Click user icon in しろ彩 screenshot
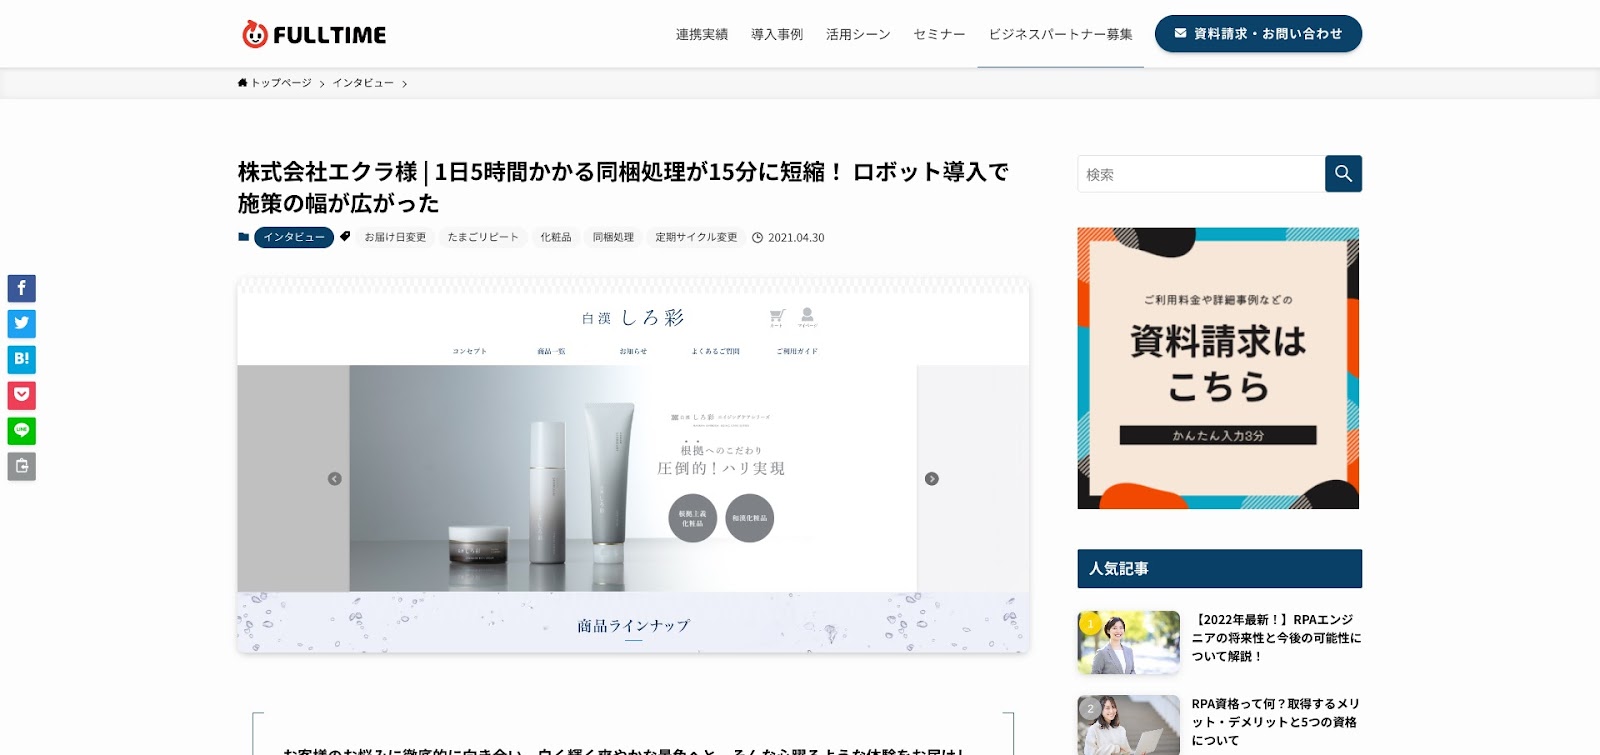This screenshot has width=1600, height=755. [807, 317]
